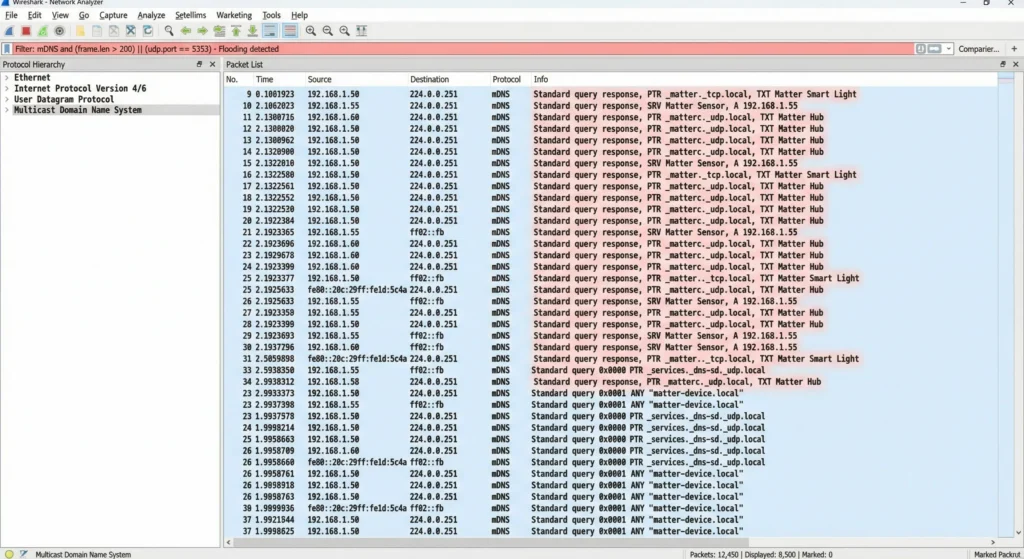Expand the Multicast Domain Name System node
Viewport: 1024px width, 559px height.
[x=7, y=110]
